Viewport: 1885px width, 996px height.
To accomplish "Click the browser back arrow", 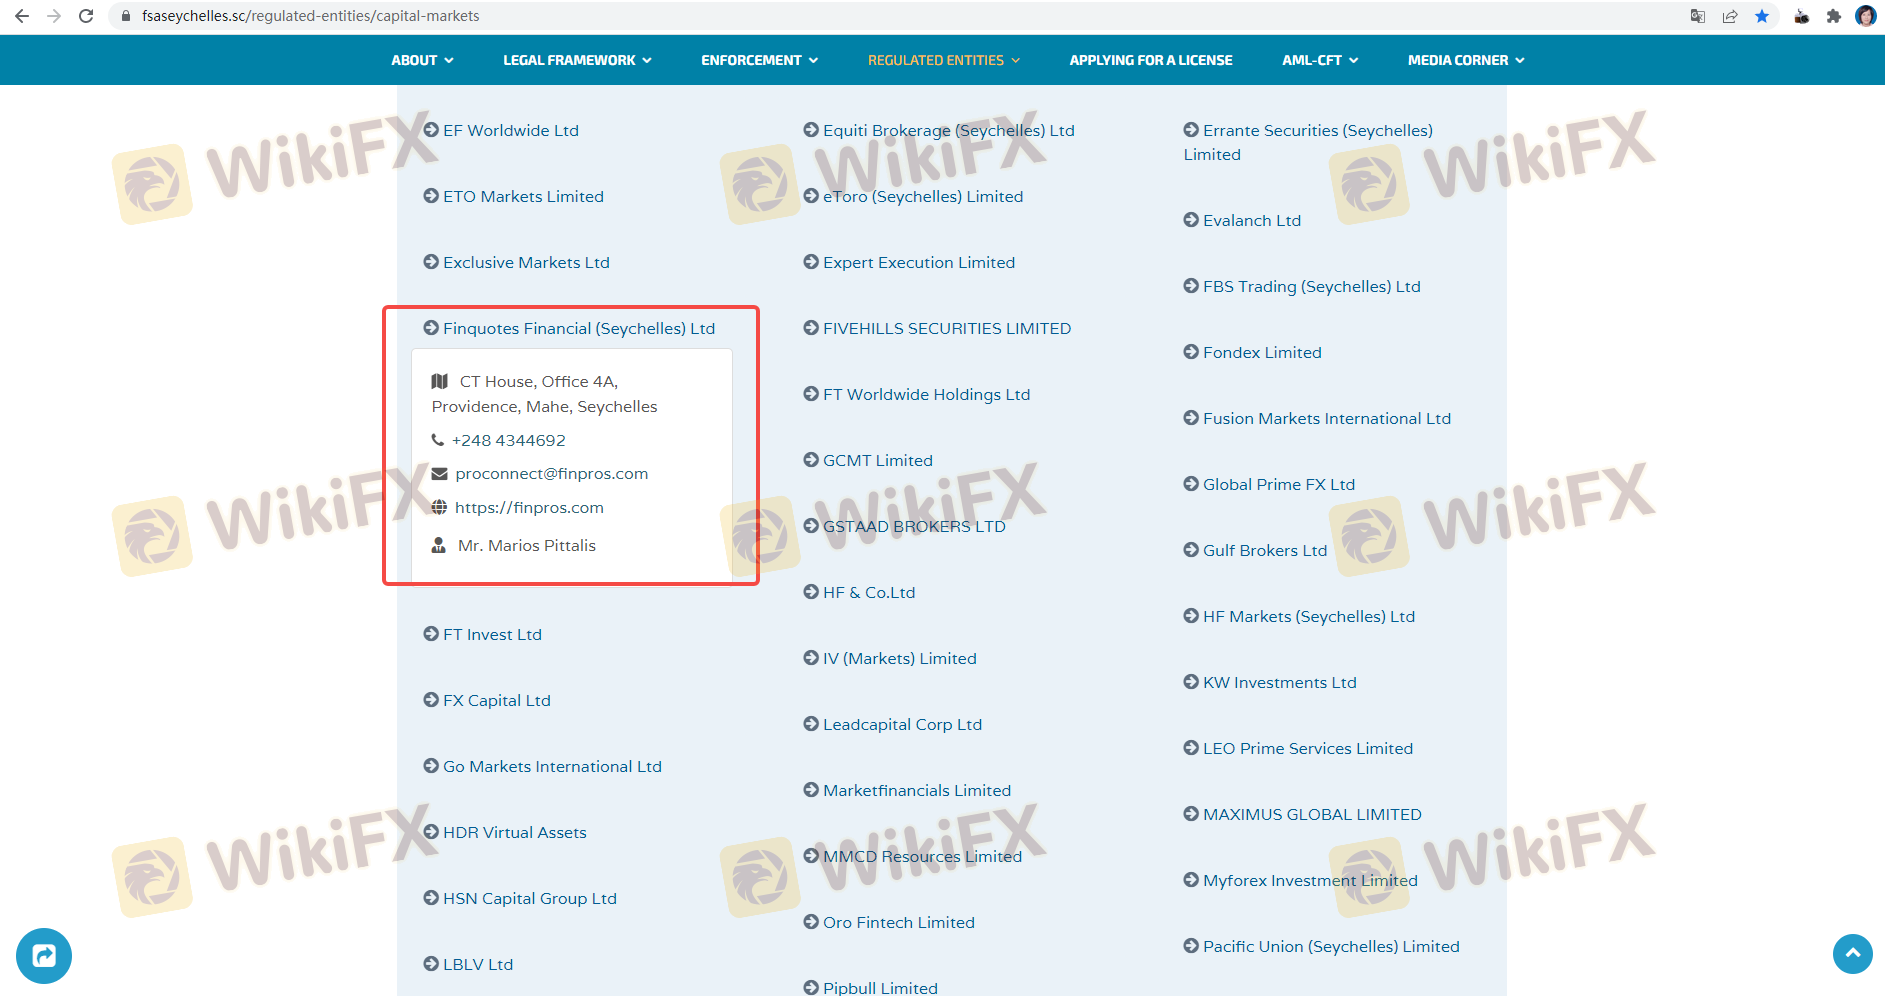I will coord(22,16).
